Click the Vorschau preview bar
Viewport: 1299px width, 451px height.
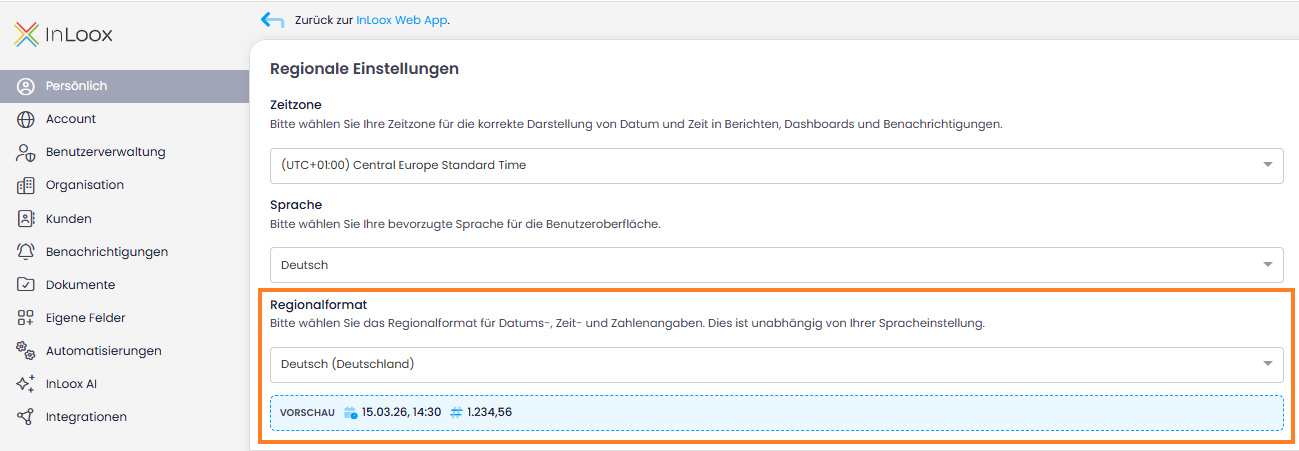tap(777, 412)
